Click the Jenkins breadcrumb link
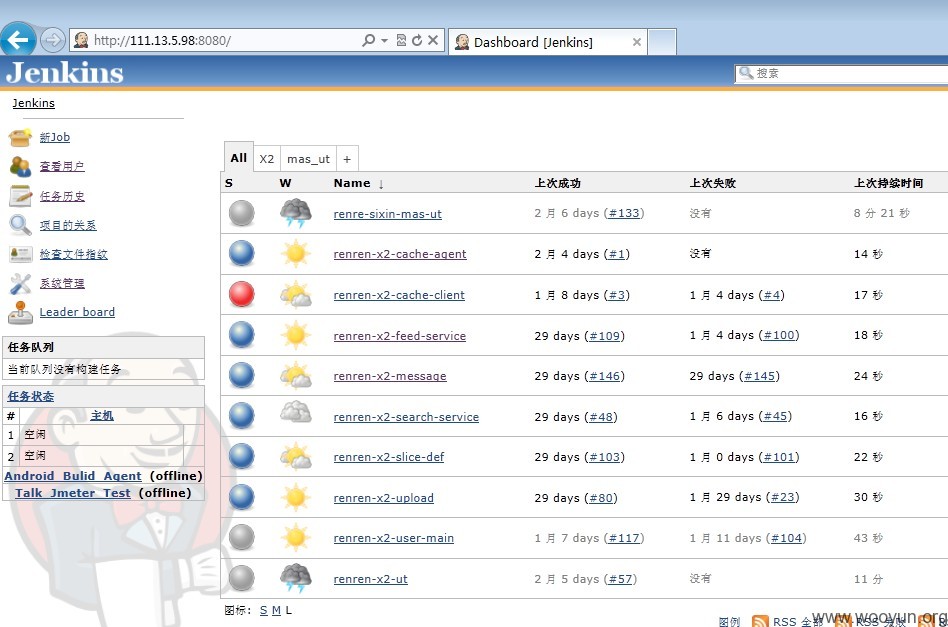Viewport: 948px width, 627px height. pyautogui.click(x=33, y=103)
